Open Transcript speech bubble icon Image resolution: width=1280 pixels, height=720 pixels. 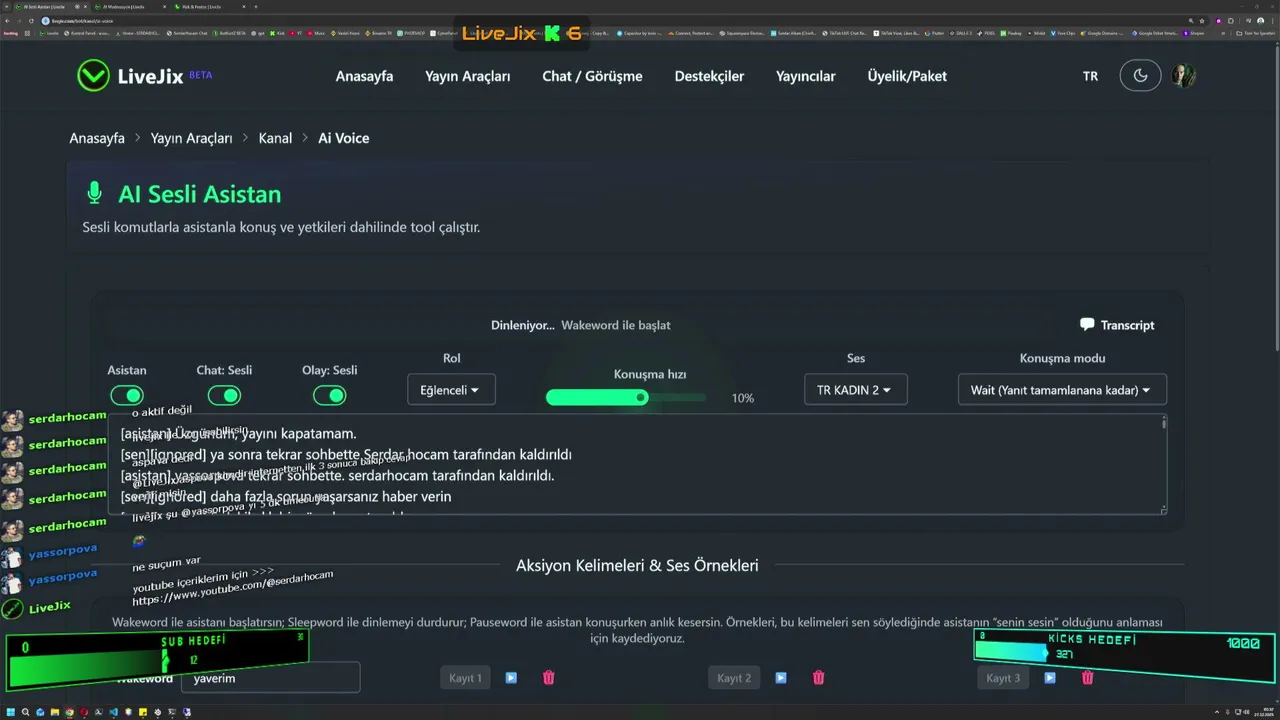coord(1087,325)
